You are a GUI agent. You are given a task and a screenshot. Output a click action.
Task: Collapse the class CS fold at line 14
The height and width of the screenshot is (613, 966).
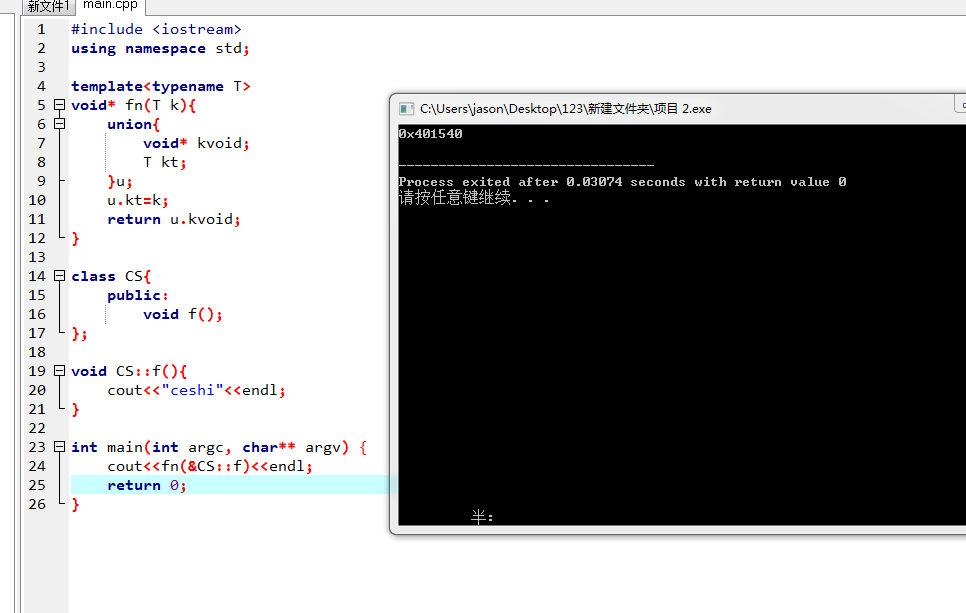tap(59, 276)
